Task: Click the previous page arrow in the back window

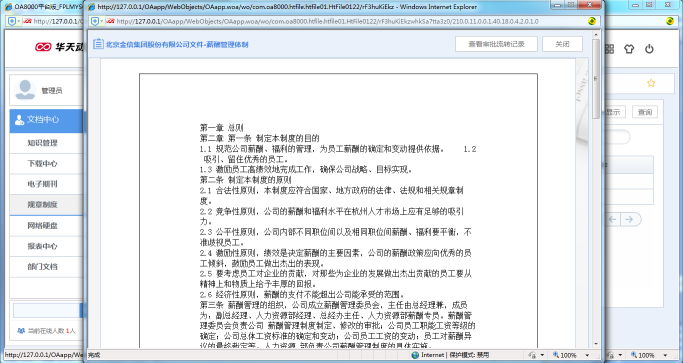Action: coord(612,219)
